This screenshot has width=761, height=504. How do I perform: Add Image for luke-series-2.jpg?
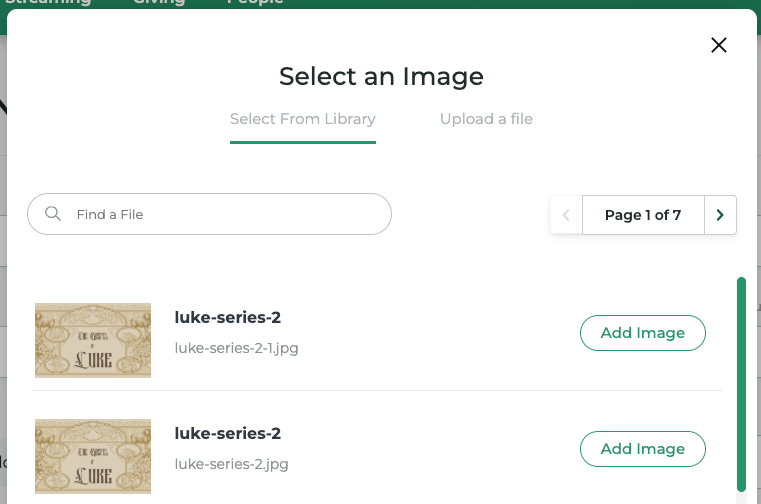point(642,449)
